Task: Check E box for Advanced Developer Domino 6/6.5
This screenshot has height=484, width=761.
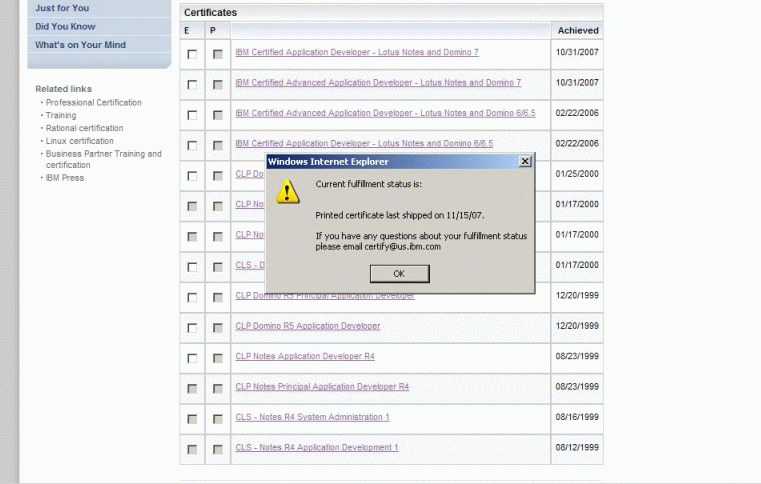Action: point(192,115)
